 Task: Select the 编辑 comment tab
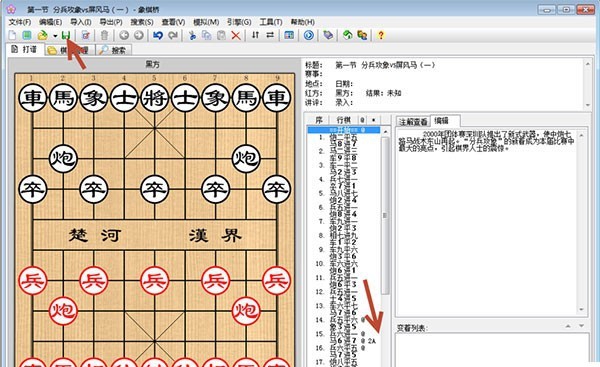click(x=445, y=121)
